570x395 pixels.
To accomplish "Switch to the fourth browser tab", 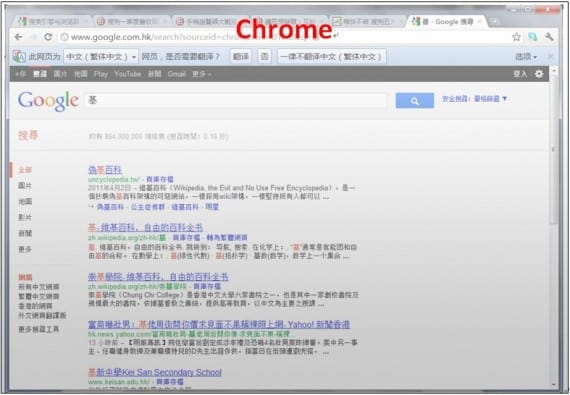I will 289,22.
